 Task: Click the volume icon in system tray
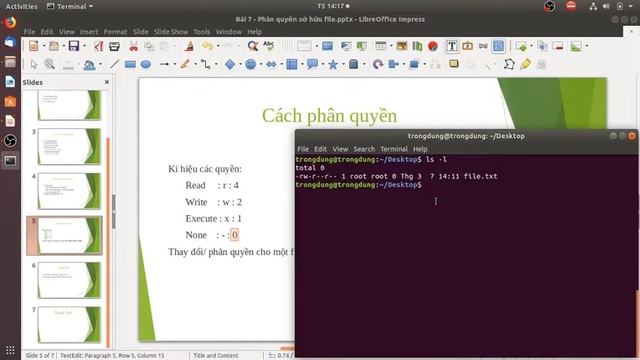click(606, 6)
